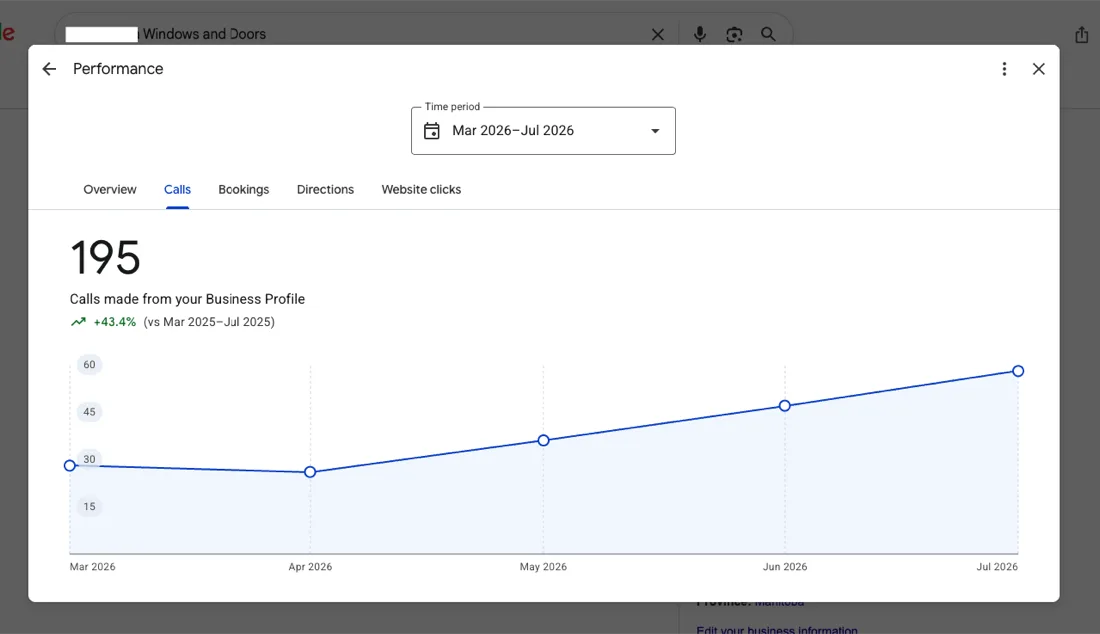Viewport: 1100px width, 634px height.
Task: Open search by image with the camera icon
Action: coord(734,34)
